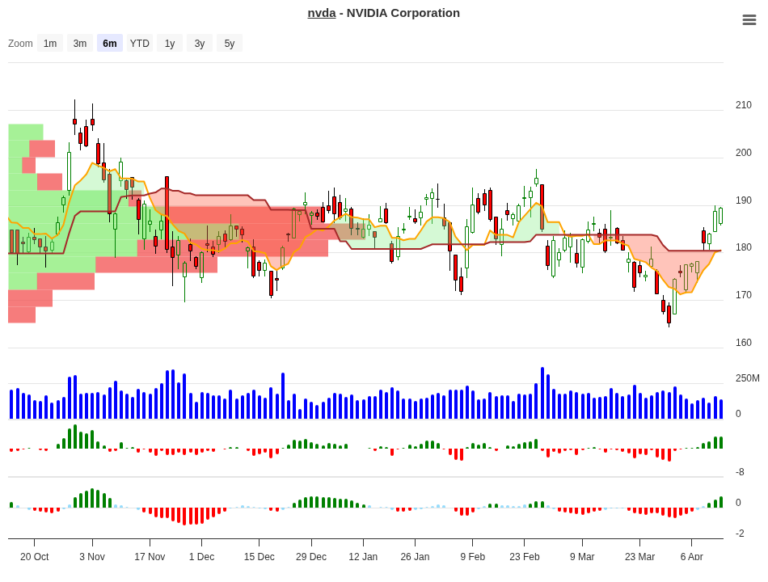Screen dimensions: 768x582
Task: Click the 3 Nov date label
Action: pyautogui.click(x=92, y=557)
